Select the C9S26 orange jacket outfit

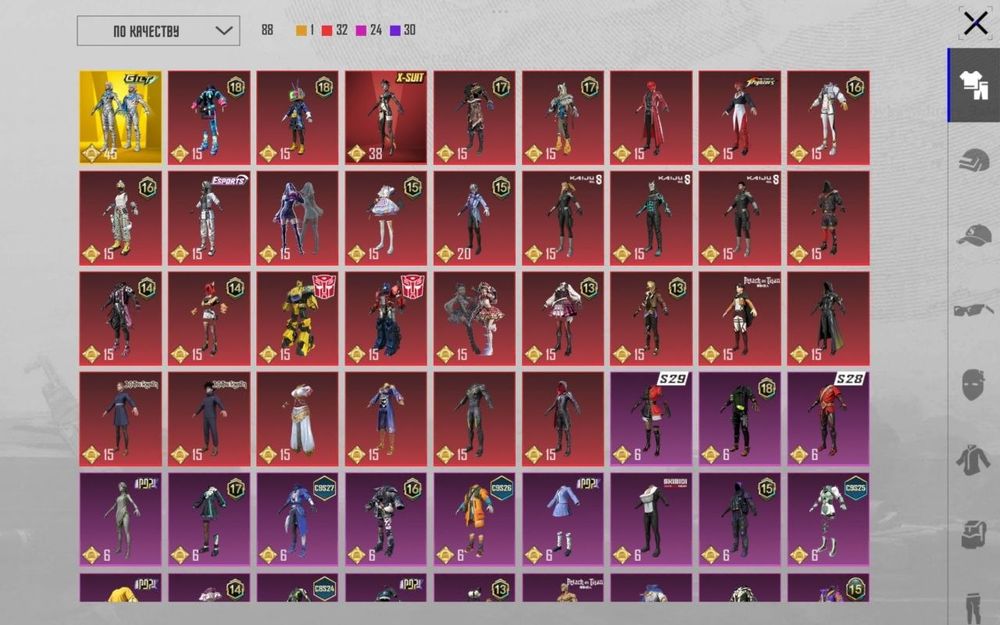point(474,519)
